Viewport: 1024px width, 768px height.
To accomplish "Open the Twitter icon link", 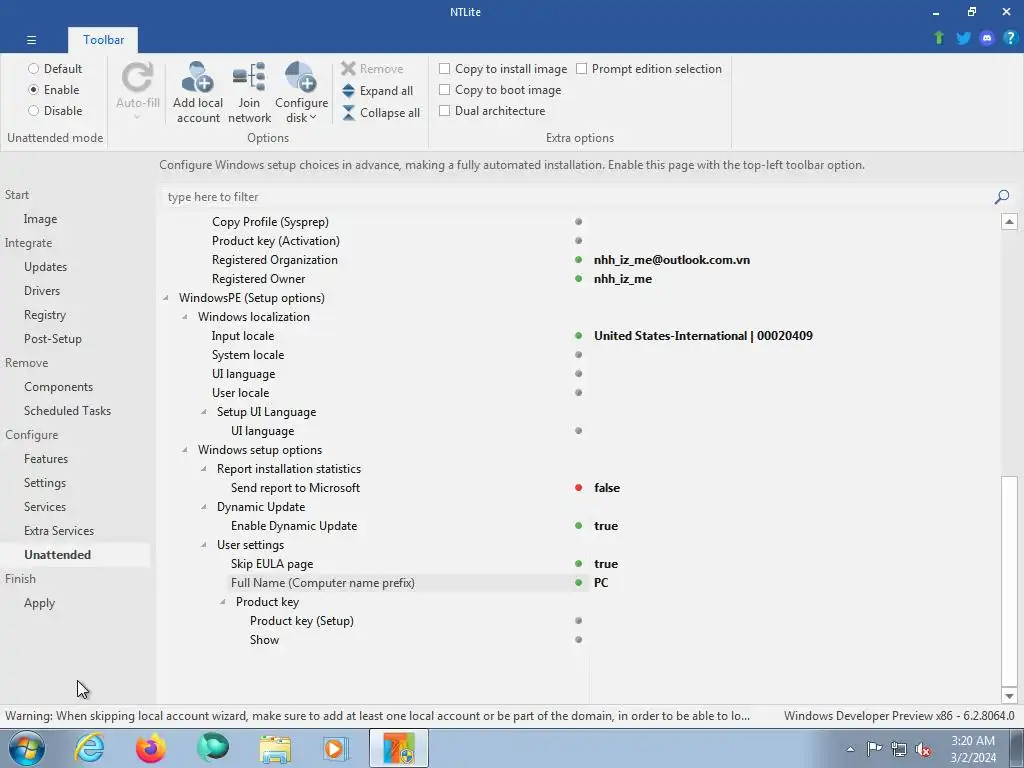I will click(963, 38).
